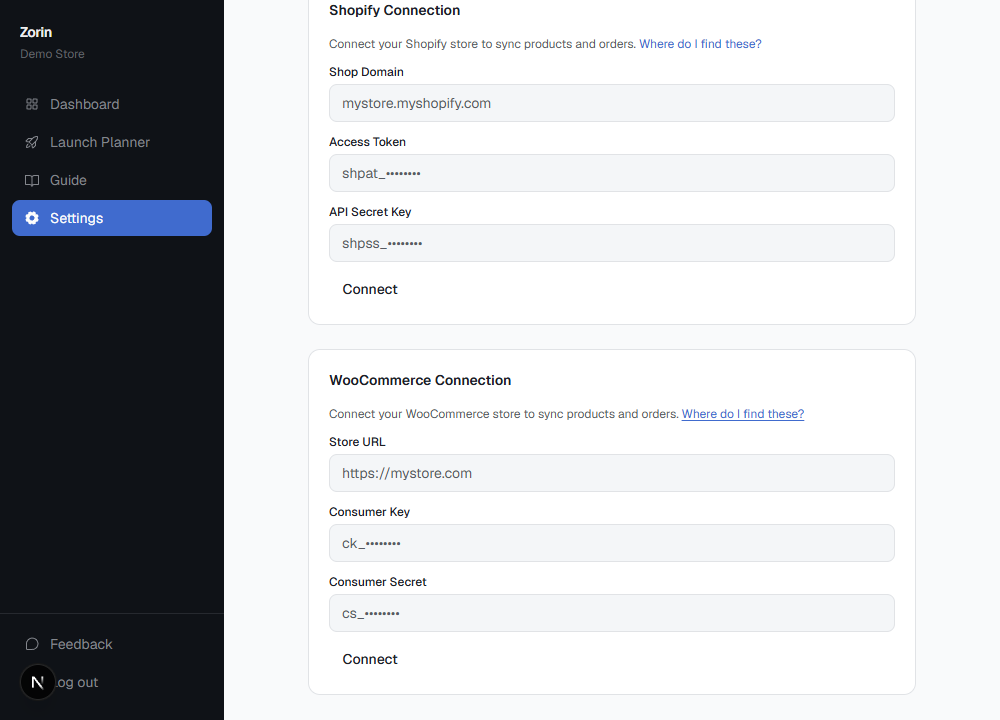Click the Launch Planner rocket icon
1000x720 pixels.
(32, 142)
